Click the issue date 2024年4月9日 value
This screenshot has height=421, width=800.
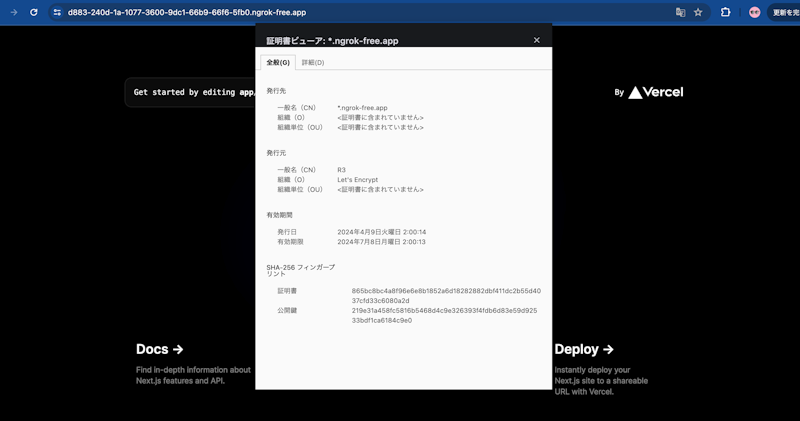point(382,232)
